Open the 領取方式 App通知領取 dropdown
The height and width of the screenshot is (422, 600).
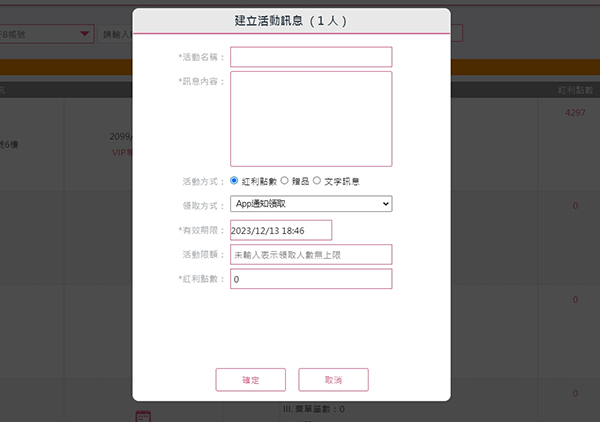311,204
